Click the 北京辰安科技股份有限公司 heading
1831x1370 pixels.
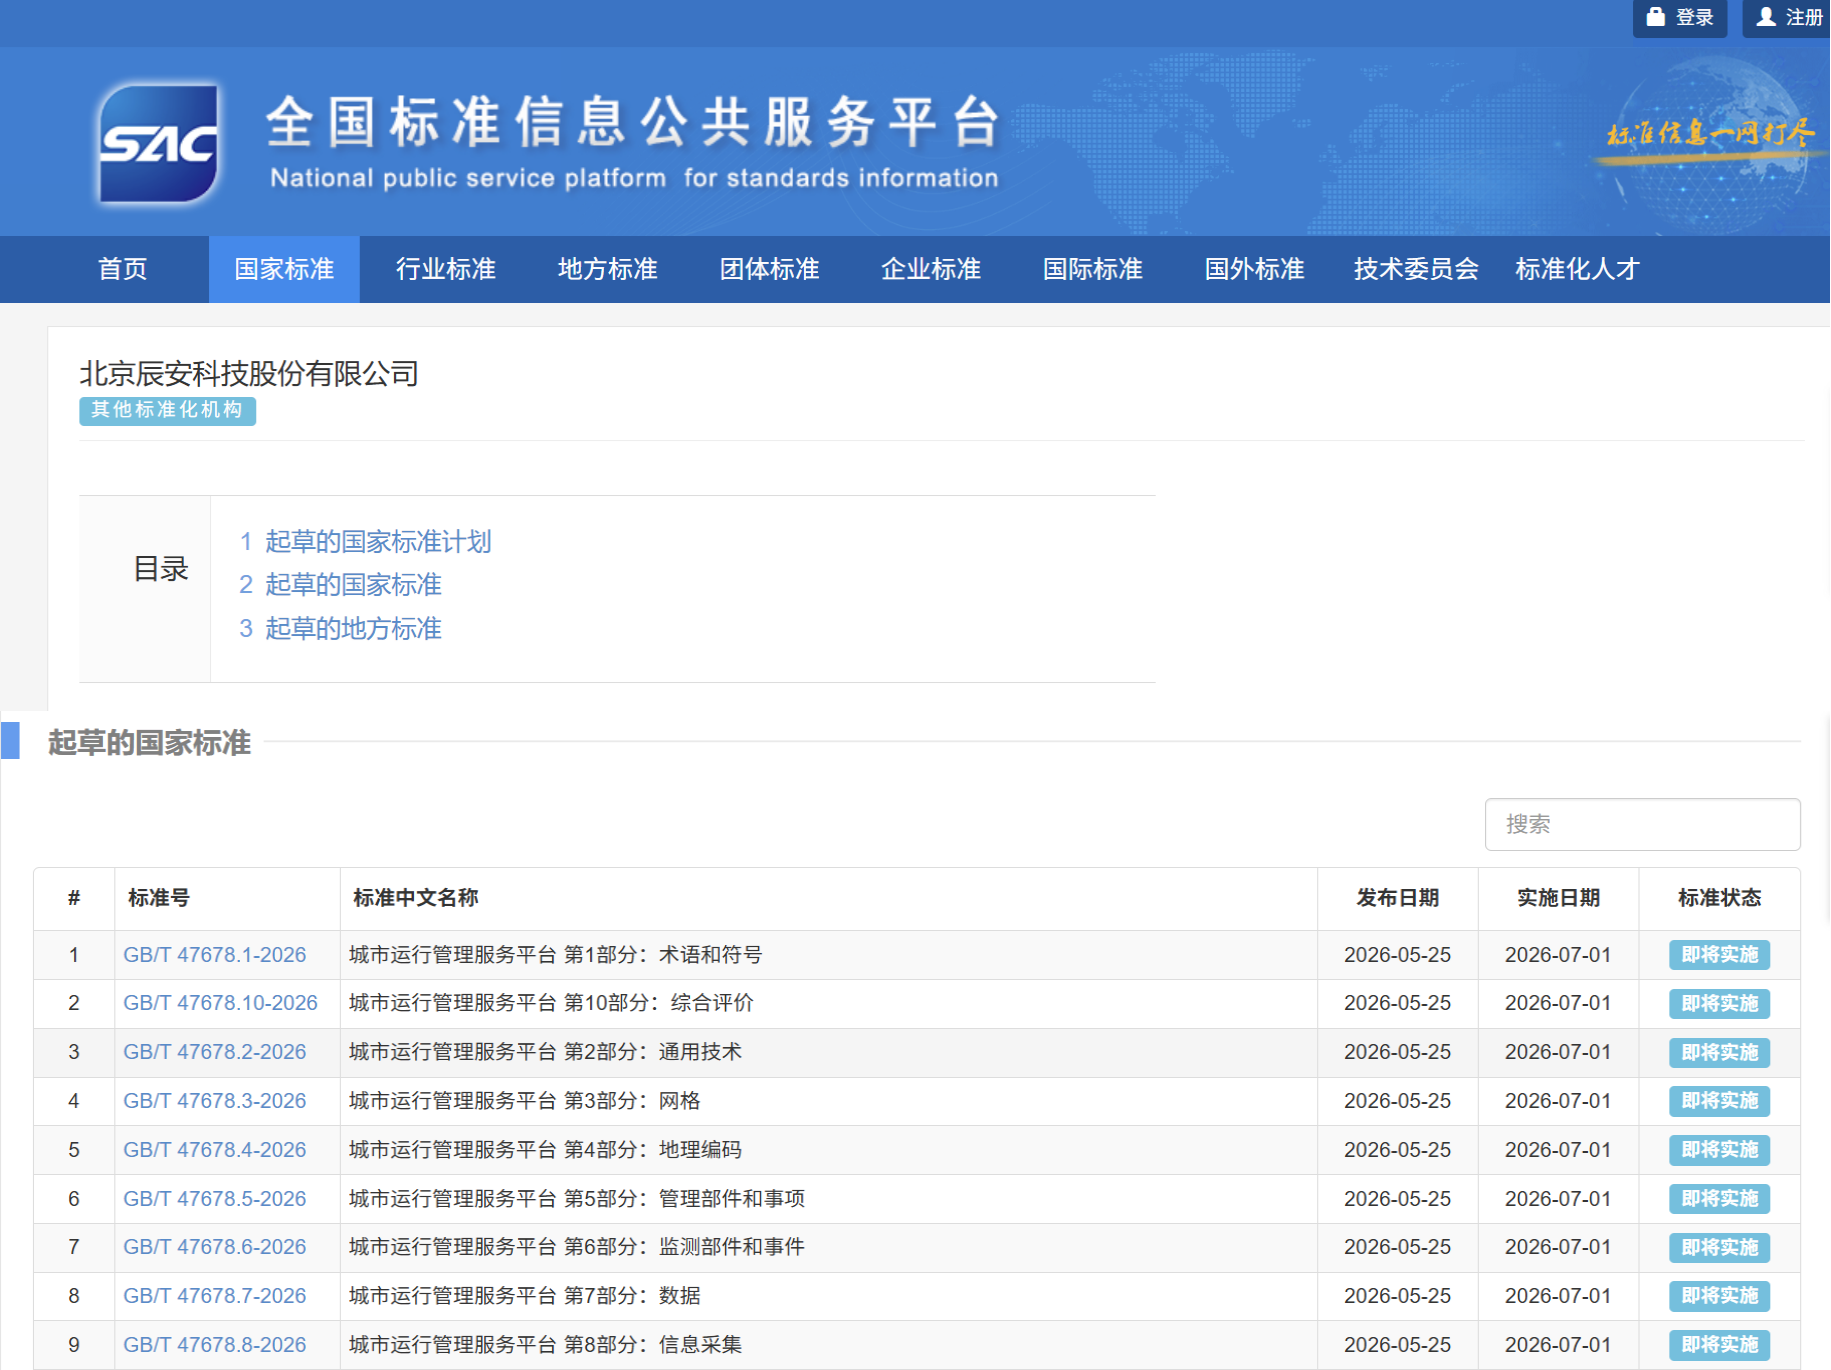[249, 374]
